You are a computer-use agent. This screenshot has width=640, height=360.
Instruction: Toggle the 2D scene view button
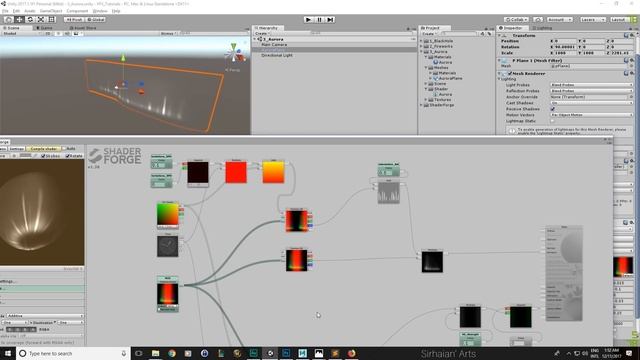point(48,33)
